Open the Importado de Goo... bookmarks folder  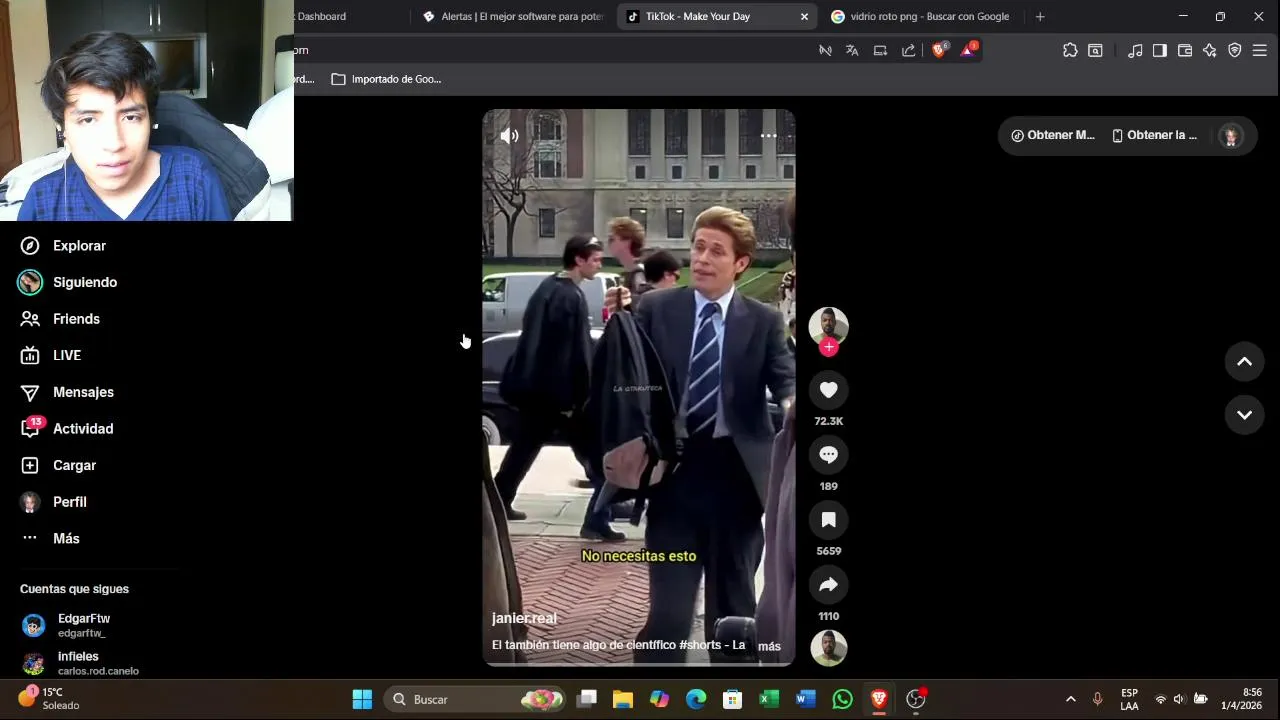click(x=386, y=79)
